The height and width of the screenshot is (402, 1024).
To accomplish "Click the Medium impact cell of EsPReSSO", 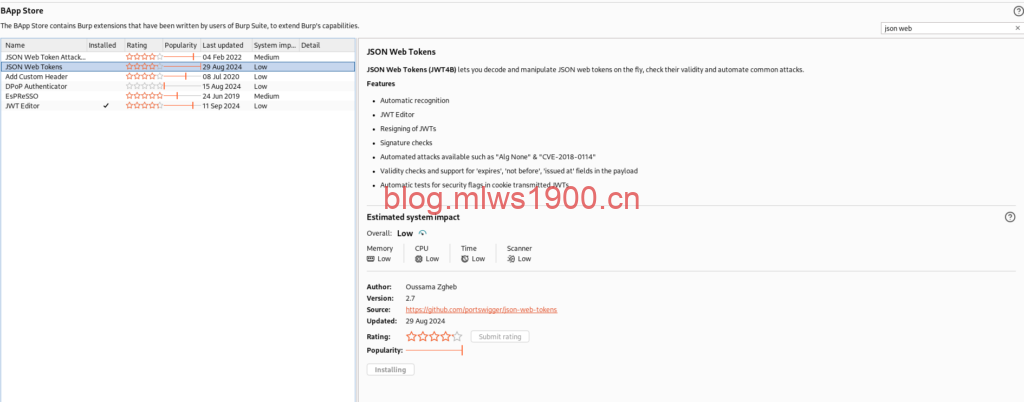I will click(x=266, y=96).
